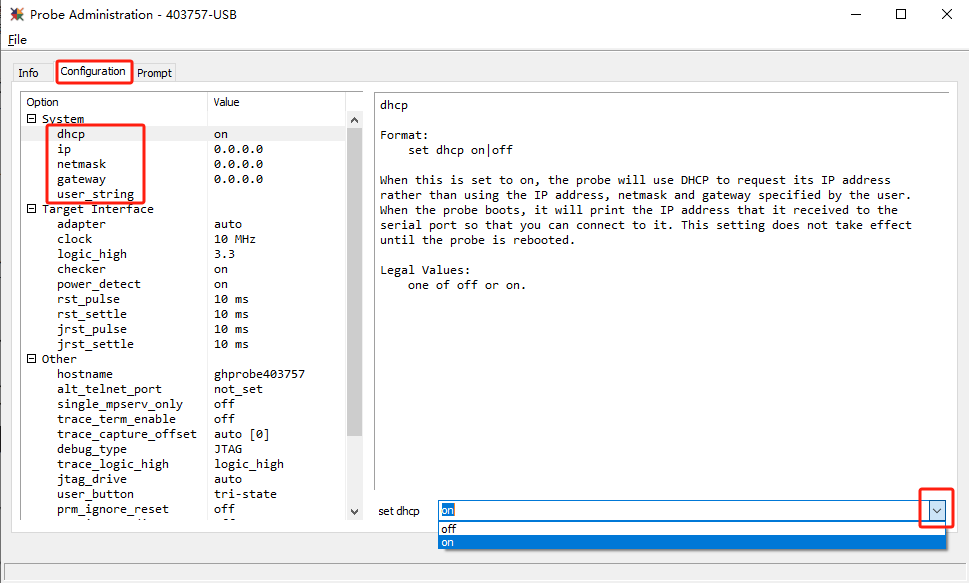Click the Probe Administration app icon
The width and height of the screenshot is (969, 583).
pos(17,14)
